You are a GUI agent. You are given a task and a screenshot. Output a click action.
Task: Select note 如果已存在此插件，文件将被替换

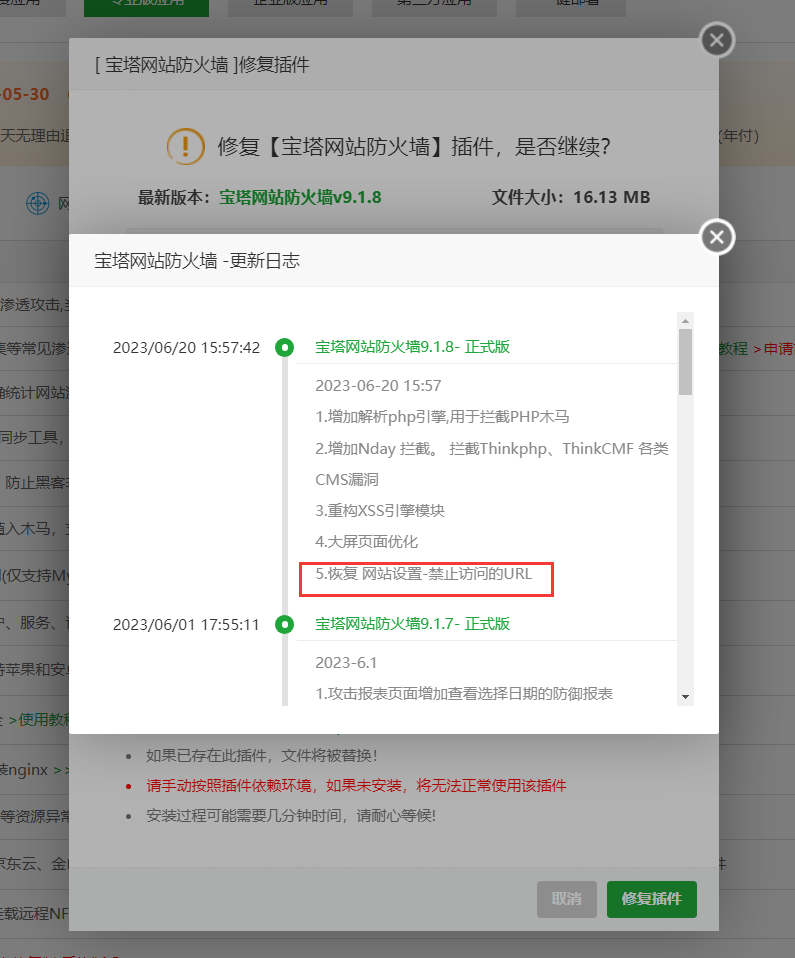pyautogui.click(x=262, y=756)
